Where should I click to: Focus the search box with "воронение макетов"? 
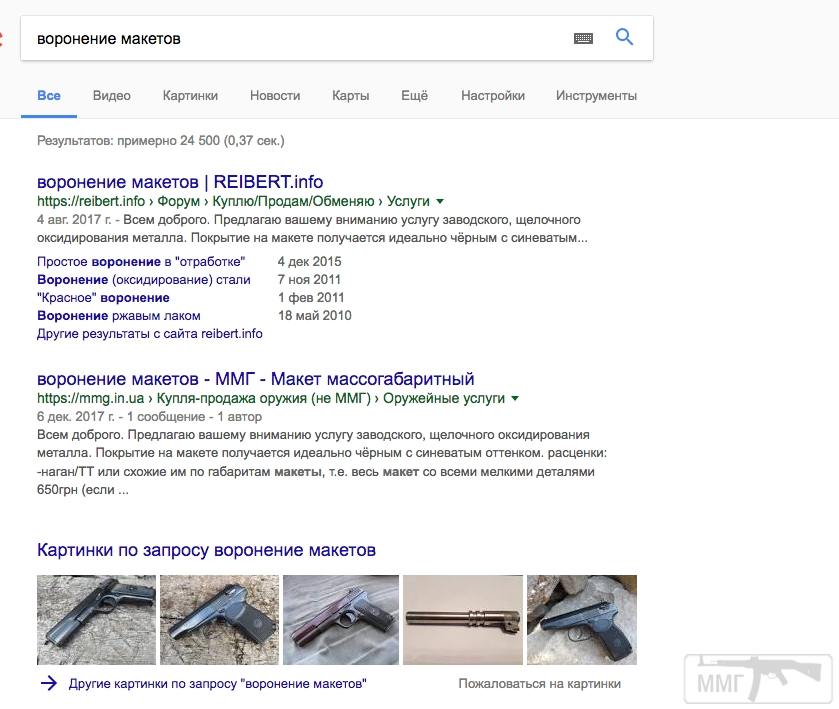[337, 38]
